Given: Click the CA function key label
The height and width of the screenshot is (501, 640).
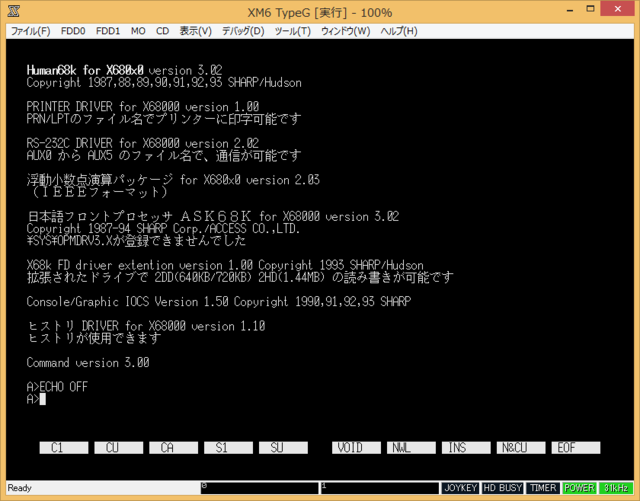Looking at the screenshot, I should [x=173, y=448].
